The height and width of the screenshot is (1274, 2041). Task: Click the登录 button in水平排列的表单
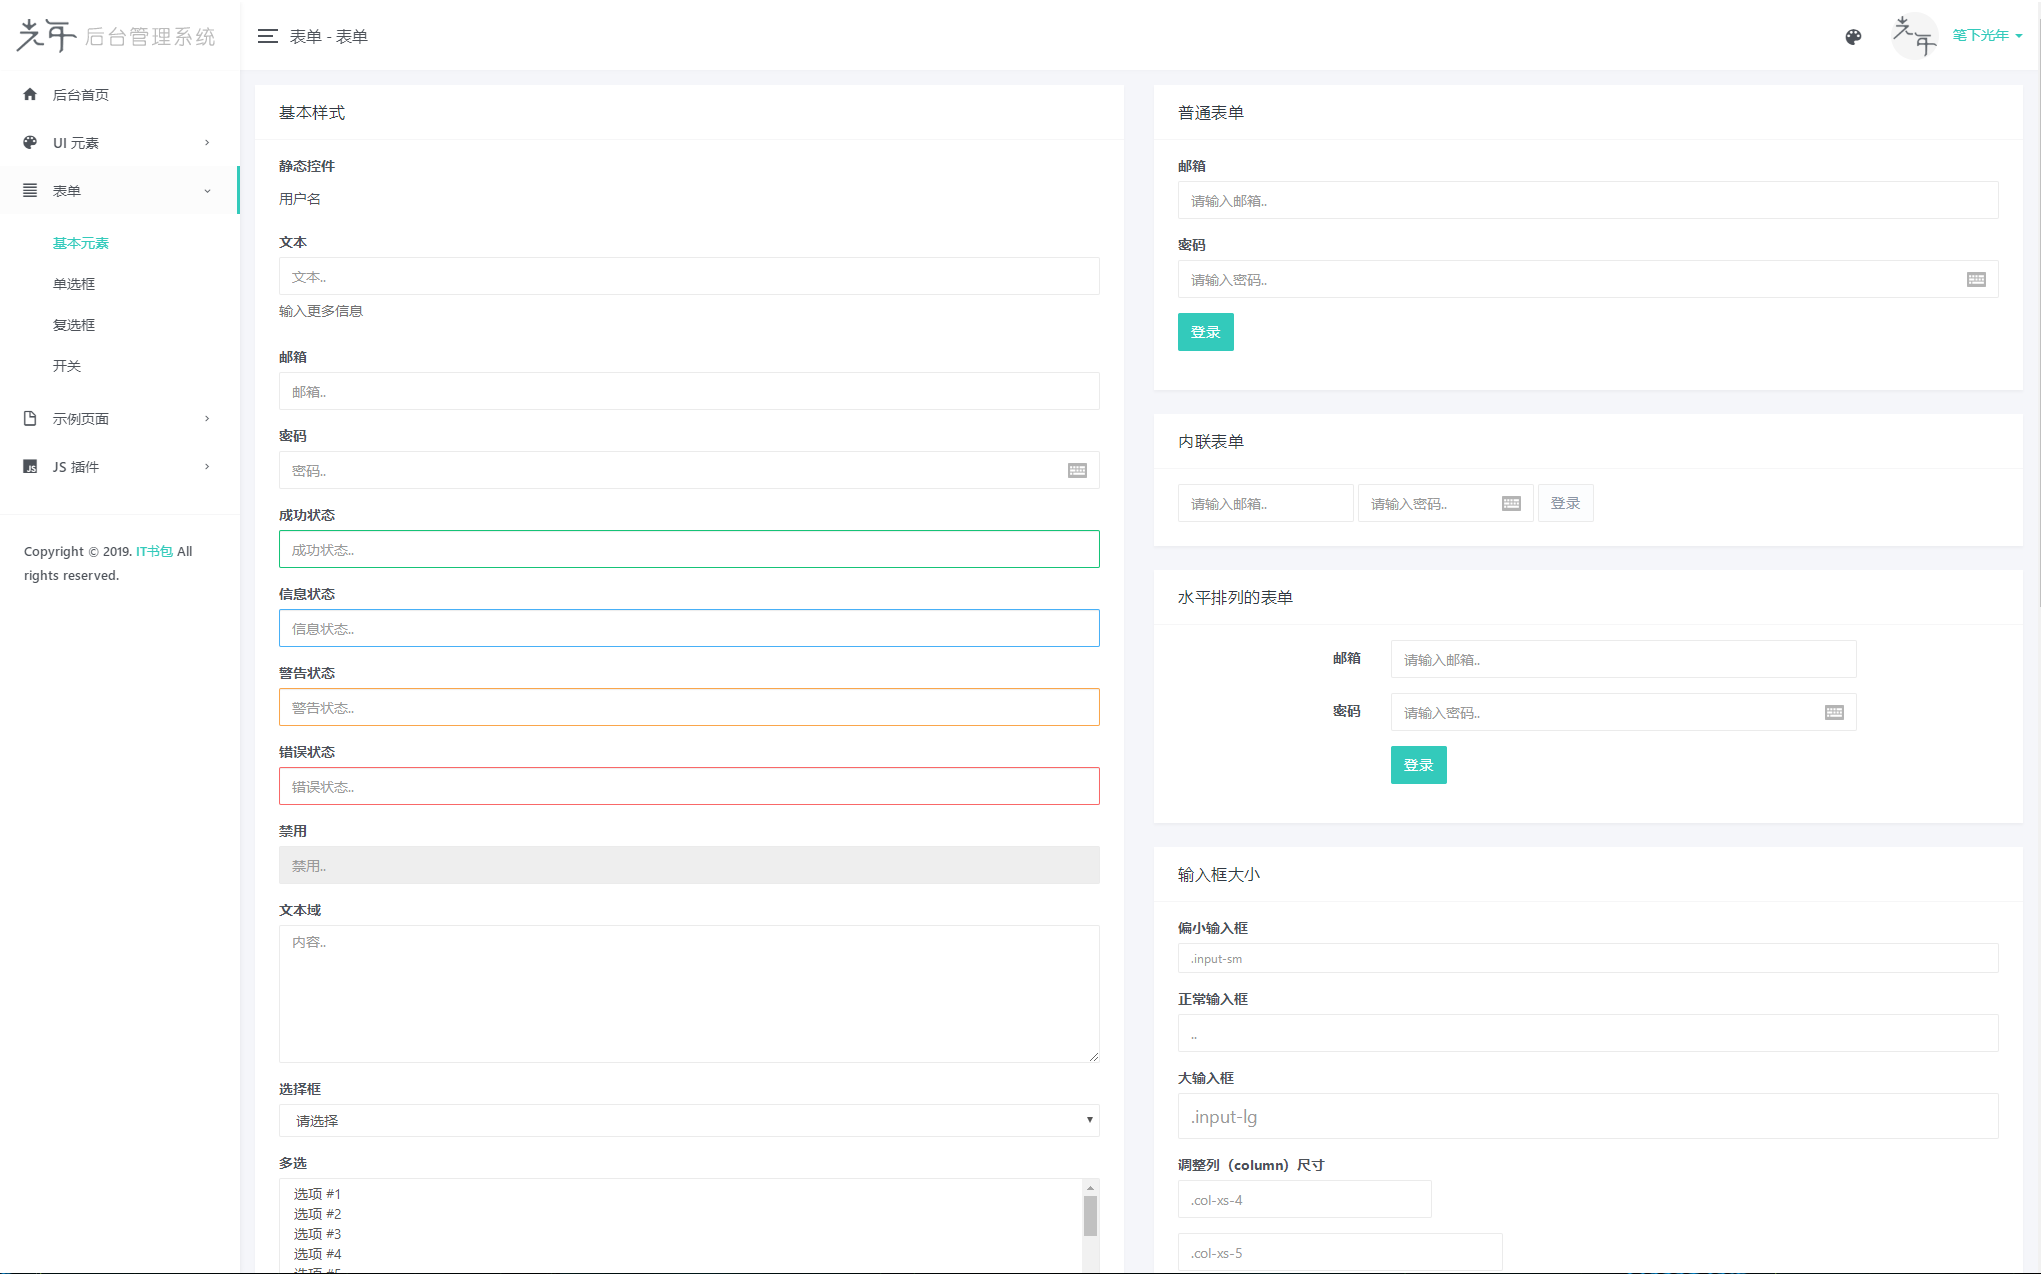(x=1416, y=765)
